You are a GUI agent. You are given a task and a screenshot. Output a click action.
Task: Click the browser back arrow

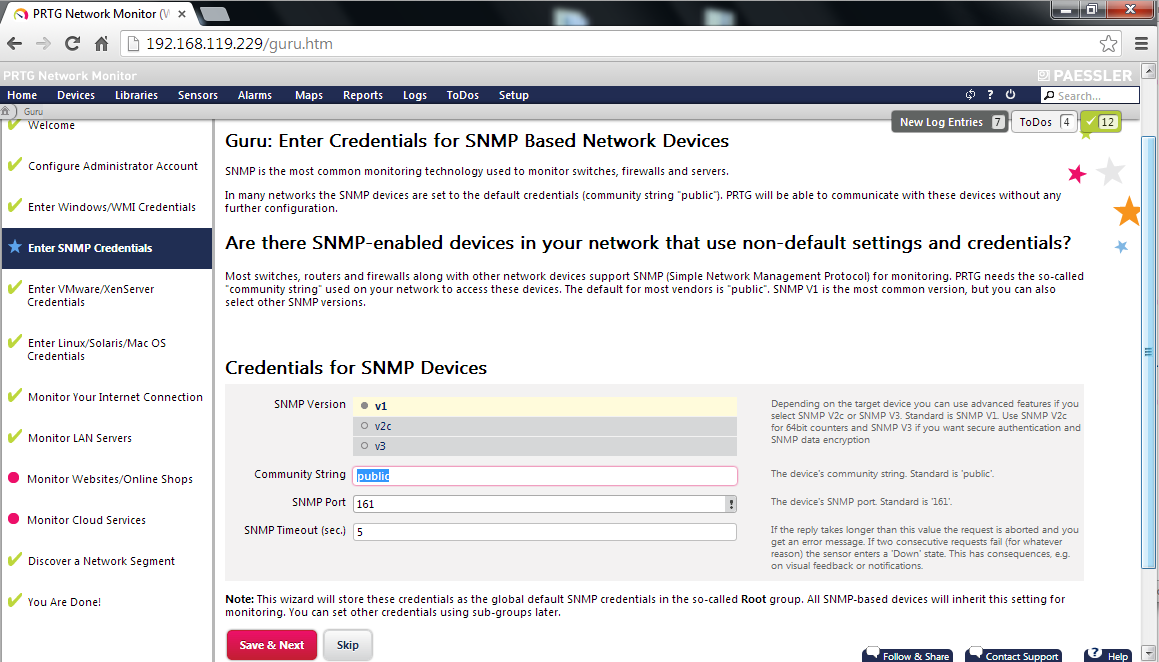coord(14,44)
